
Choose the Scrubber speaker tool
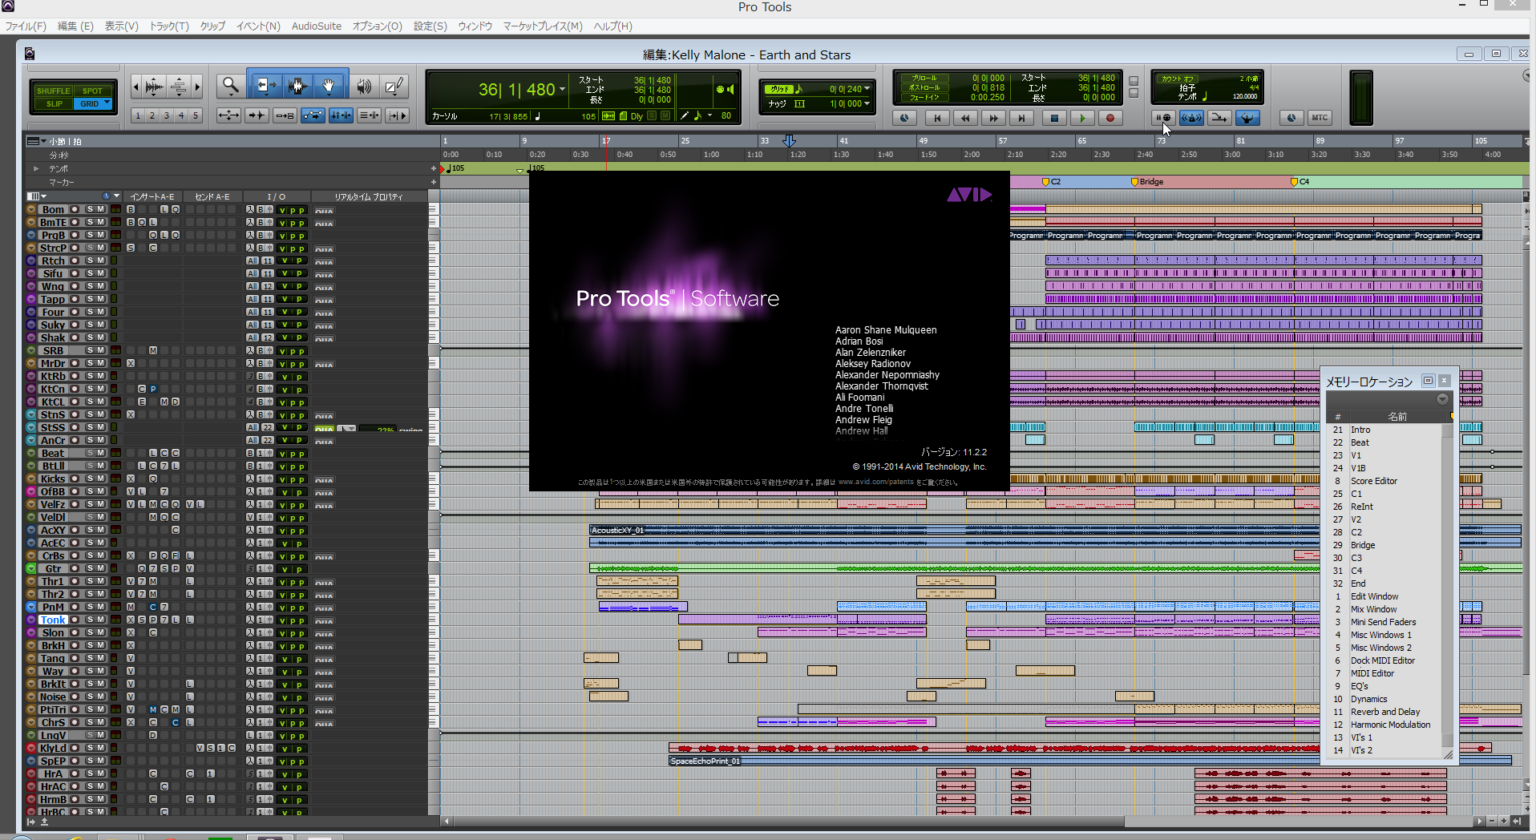[x=363, y=87]
